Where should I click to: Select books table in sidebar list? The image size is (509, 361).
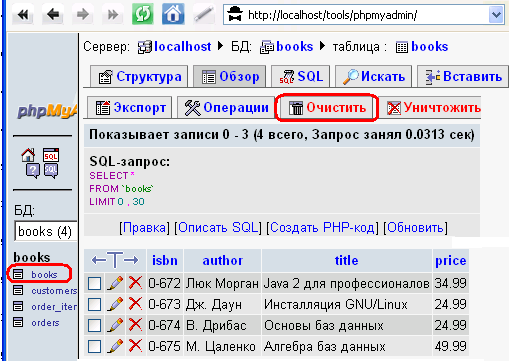(x=44, y=275)
